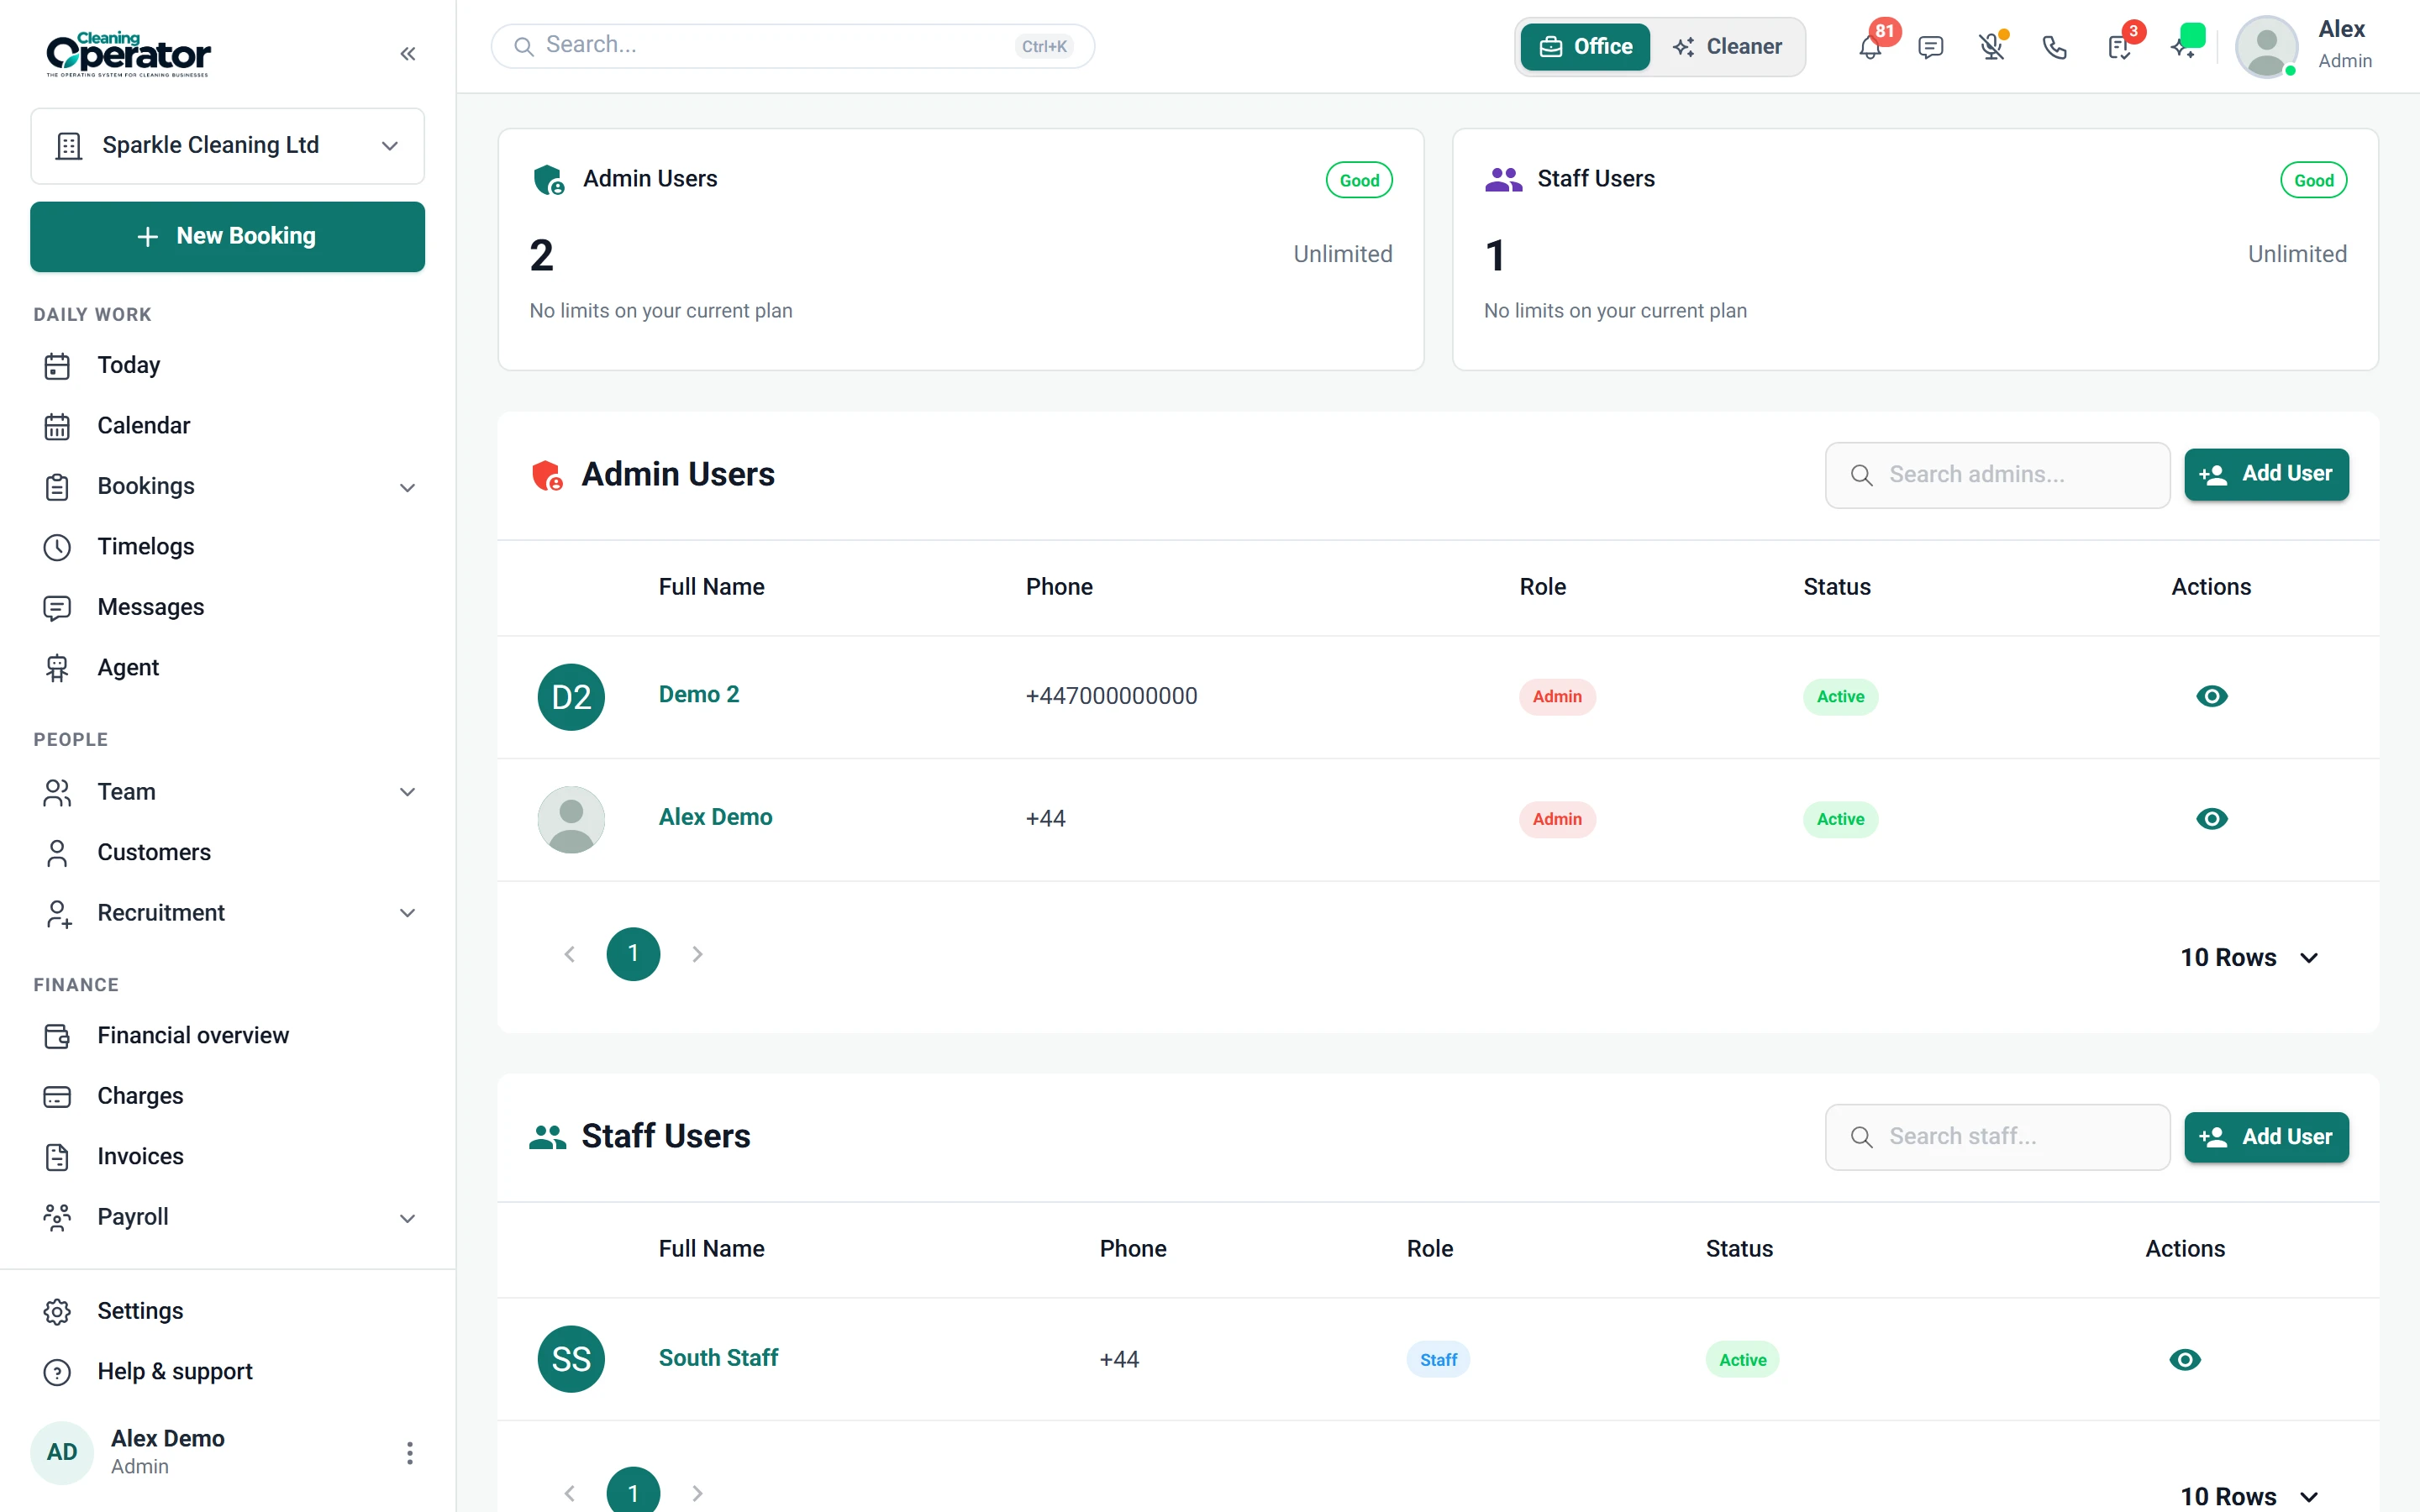Open Calendar in the sidebar

pos(228,426)
